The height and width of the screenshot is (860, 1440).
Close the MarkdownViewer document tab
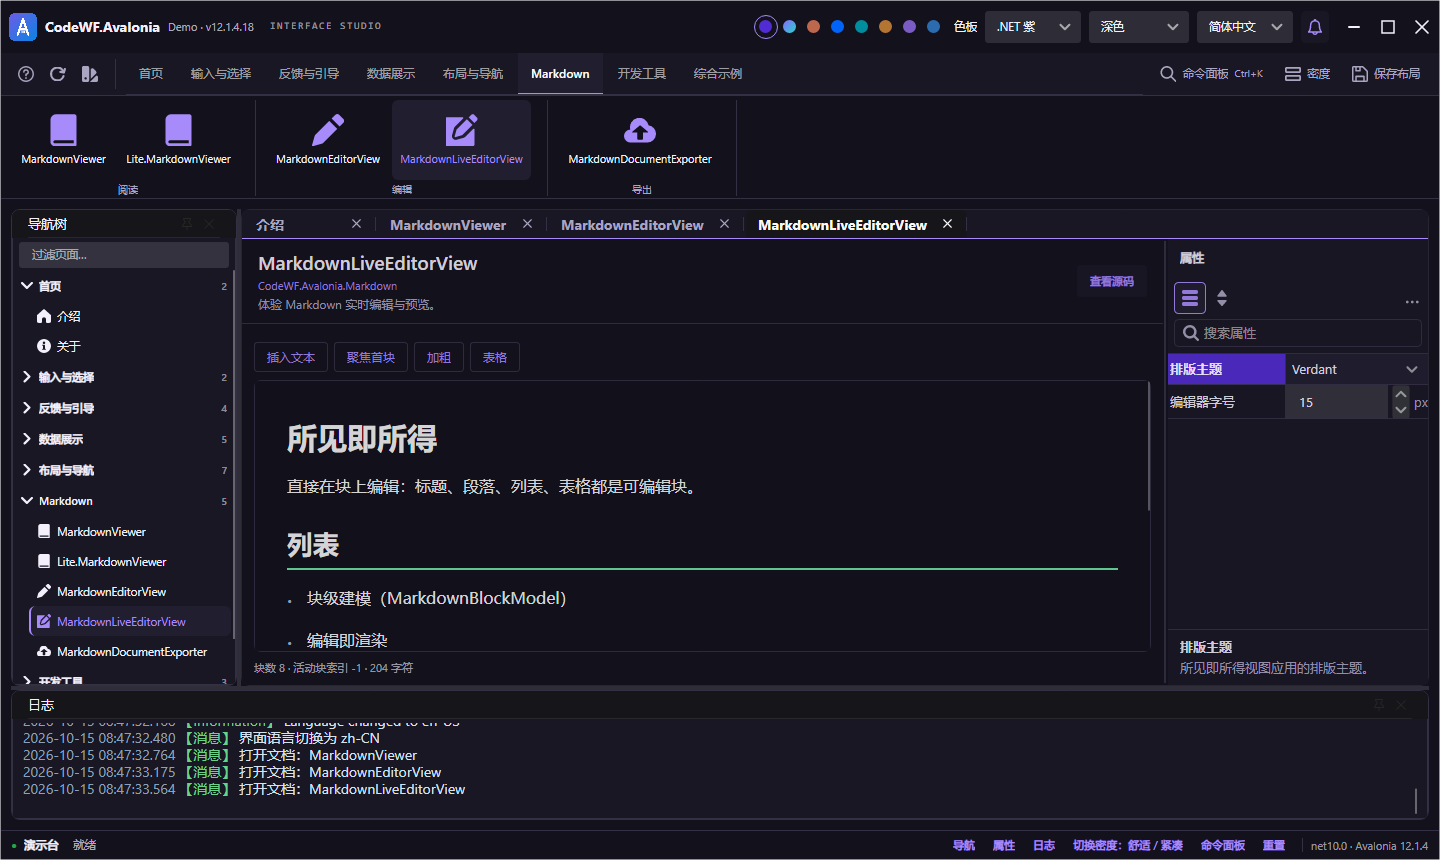(x=527, y=224)
